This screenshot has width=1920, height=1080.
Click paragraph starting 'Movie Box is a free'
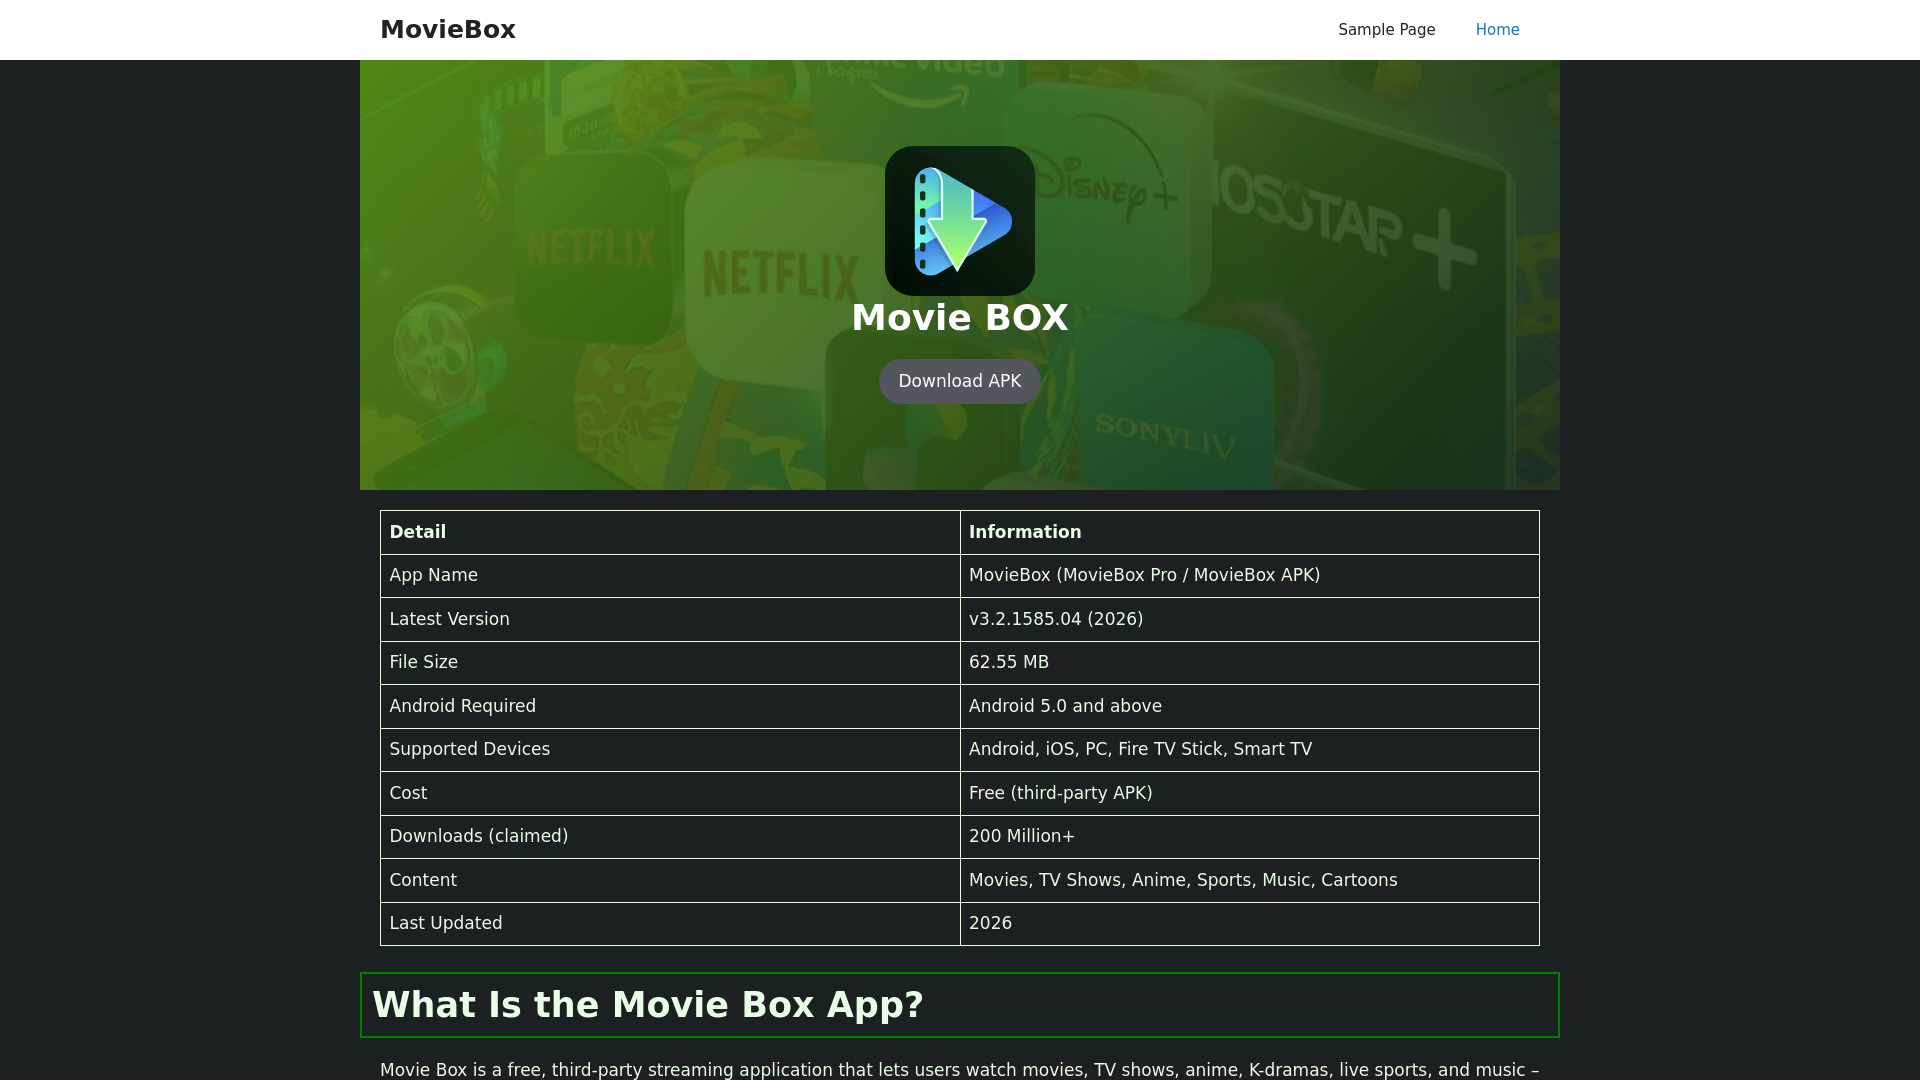[x=960, y=1070]
